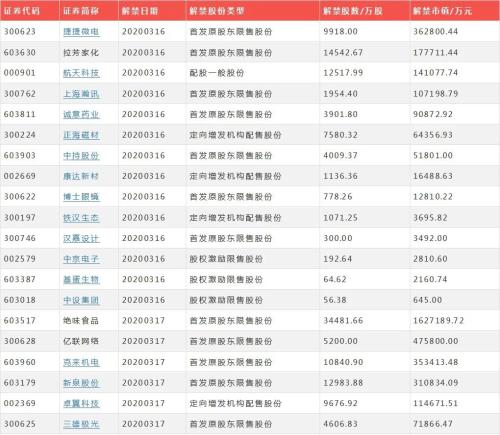Click the 解禁市值/万元 column header
The width and height of the screenshot is (500, 435).
(443, 11)
